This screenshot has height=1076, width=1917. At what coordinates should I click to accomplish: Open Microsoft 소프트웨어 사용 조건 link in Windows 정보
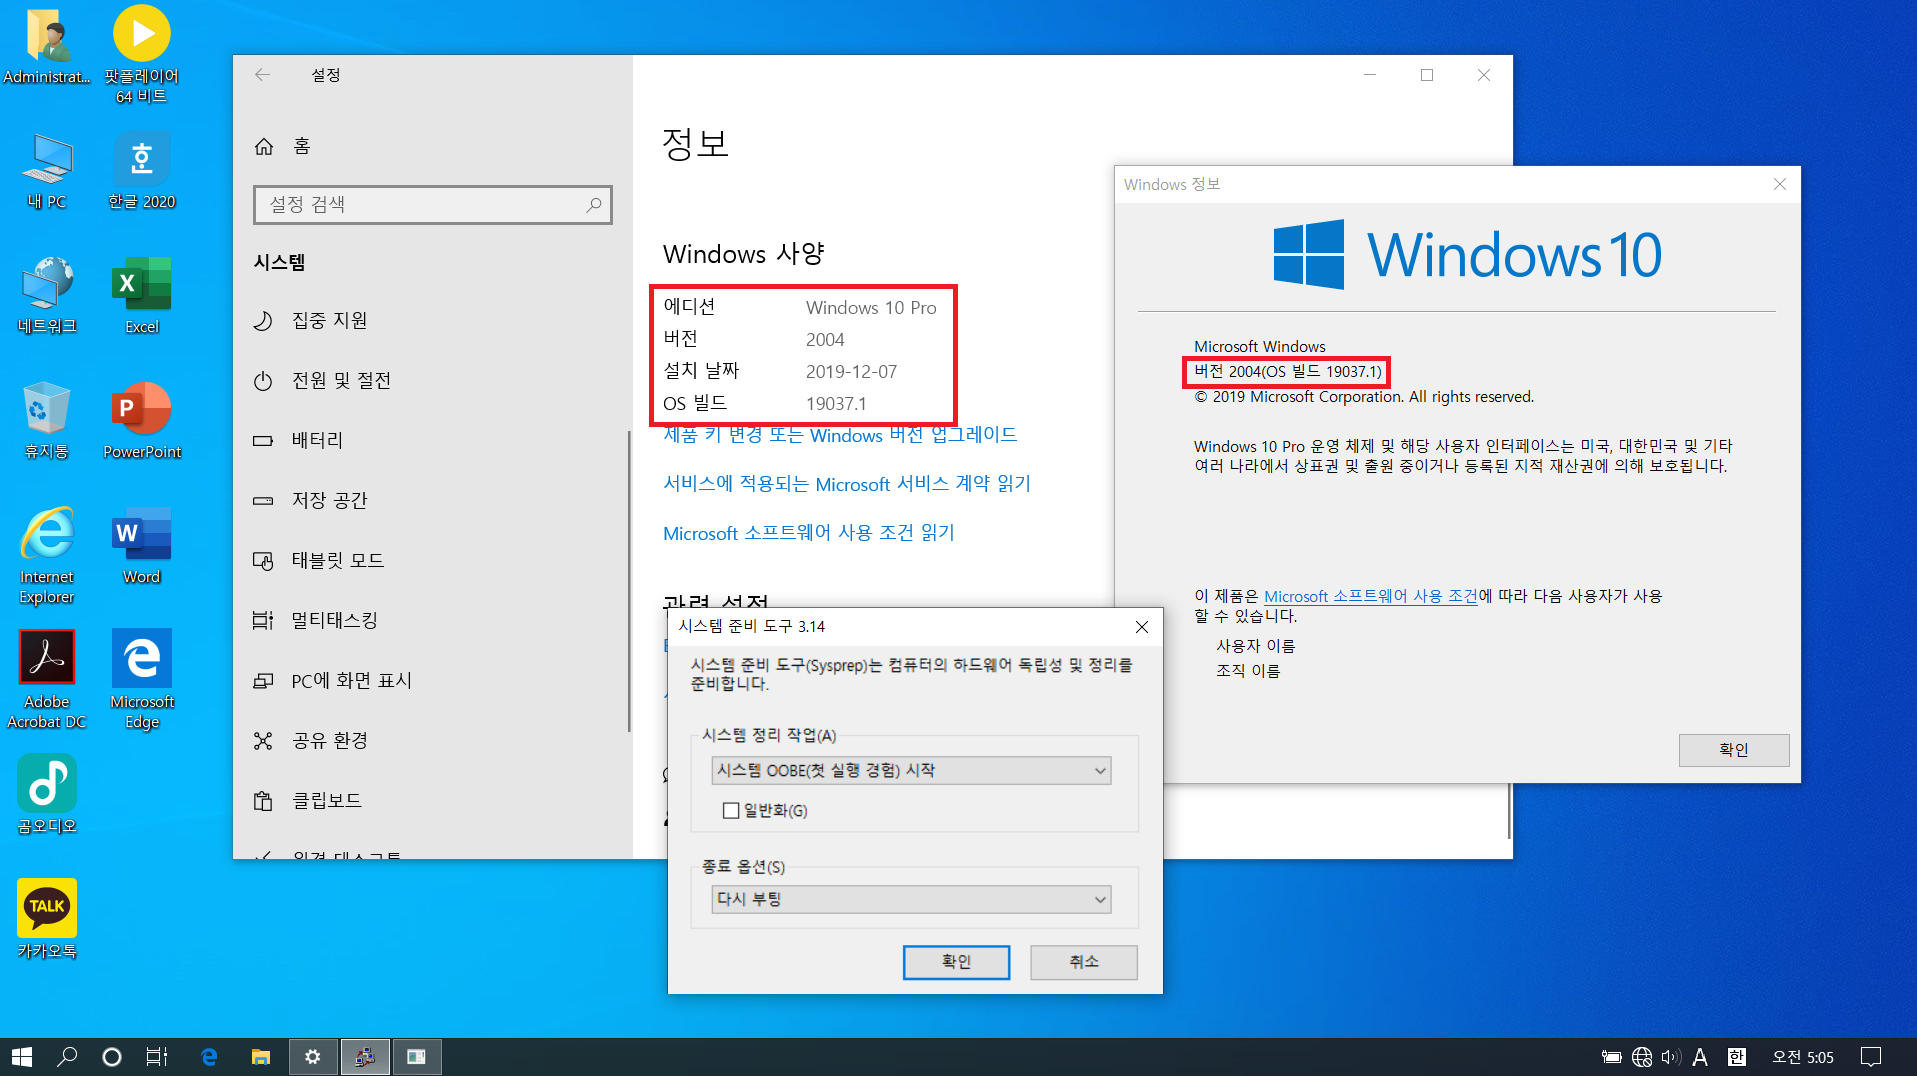coord(1371,596)
